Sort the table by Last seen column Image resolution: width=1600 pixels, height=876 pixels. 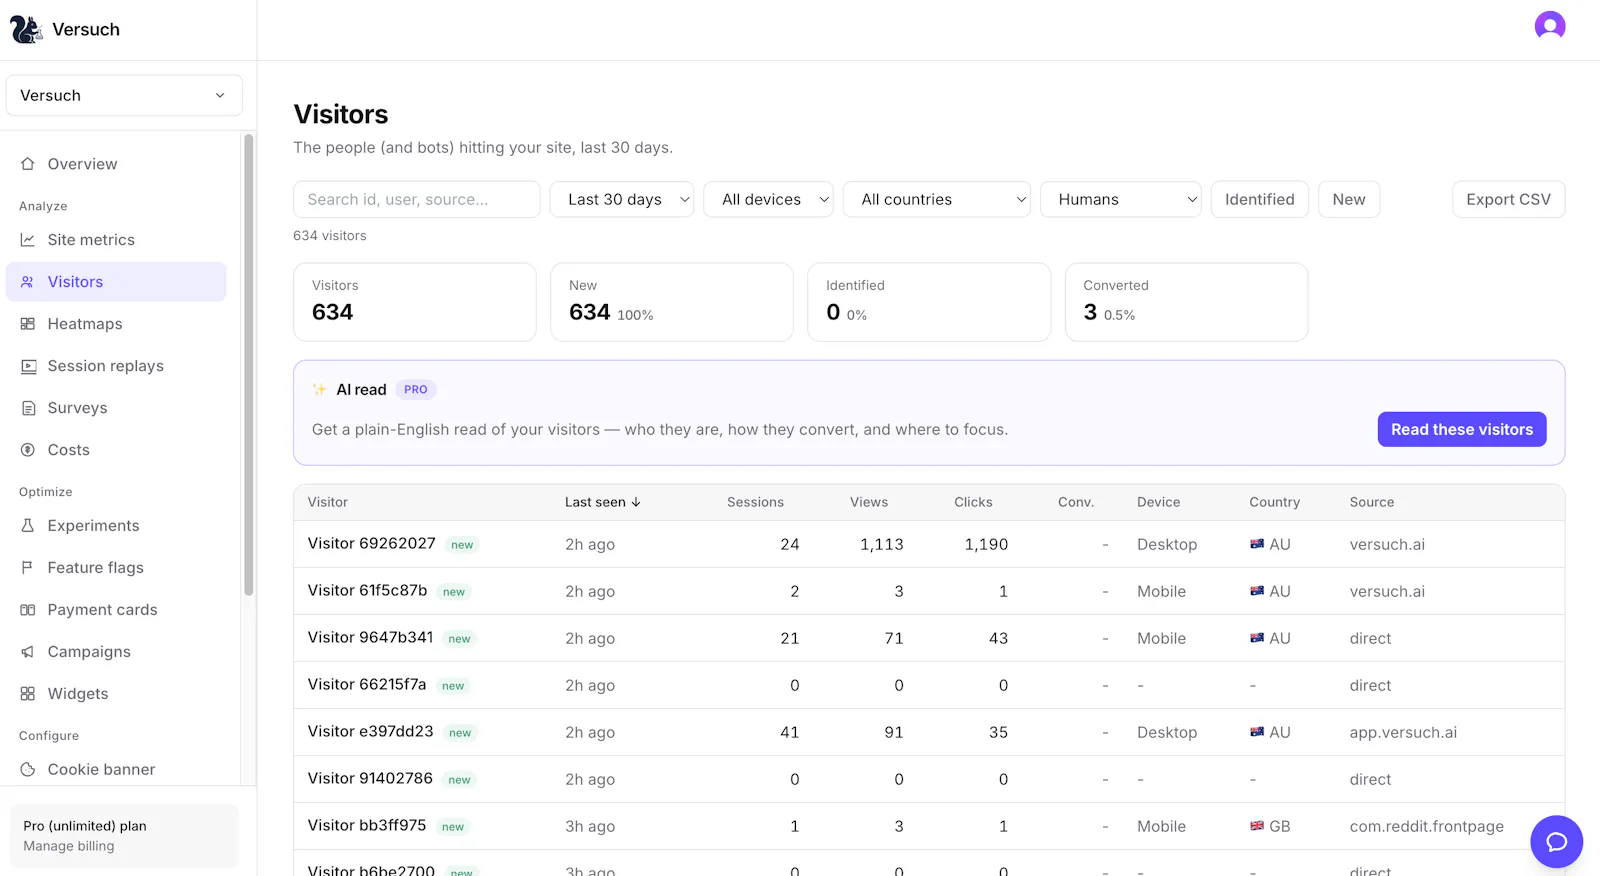[x=602, y=502]
